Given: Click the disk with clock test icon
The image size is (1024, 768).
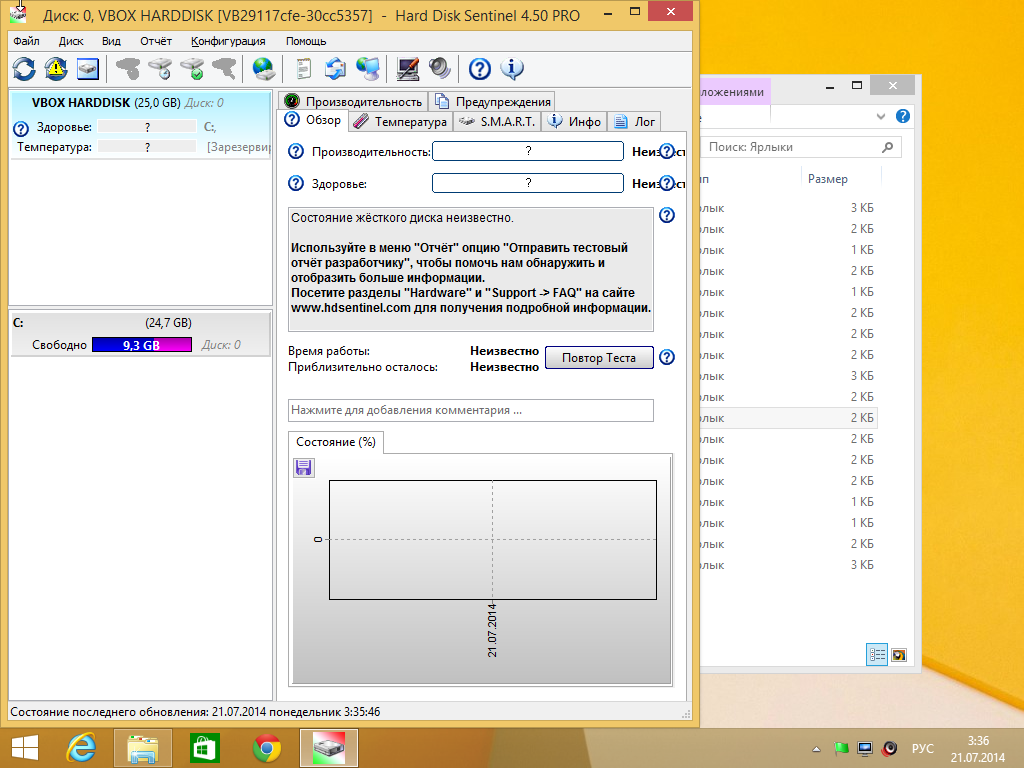Looking at the screenshot, I should [160, 69].
